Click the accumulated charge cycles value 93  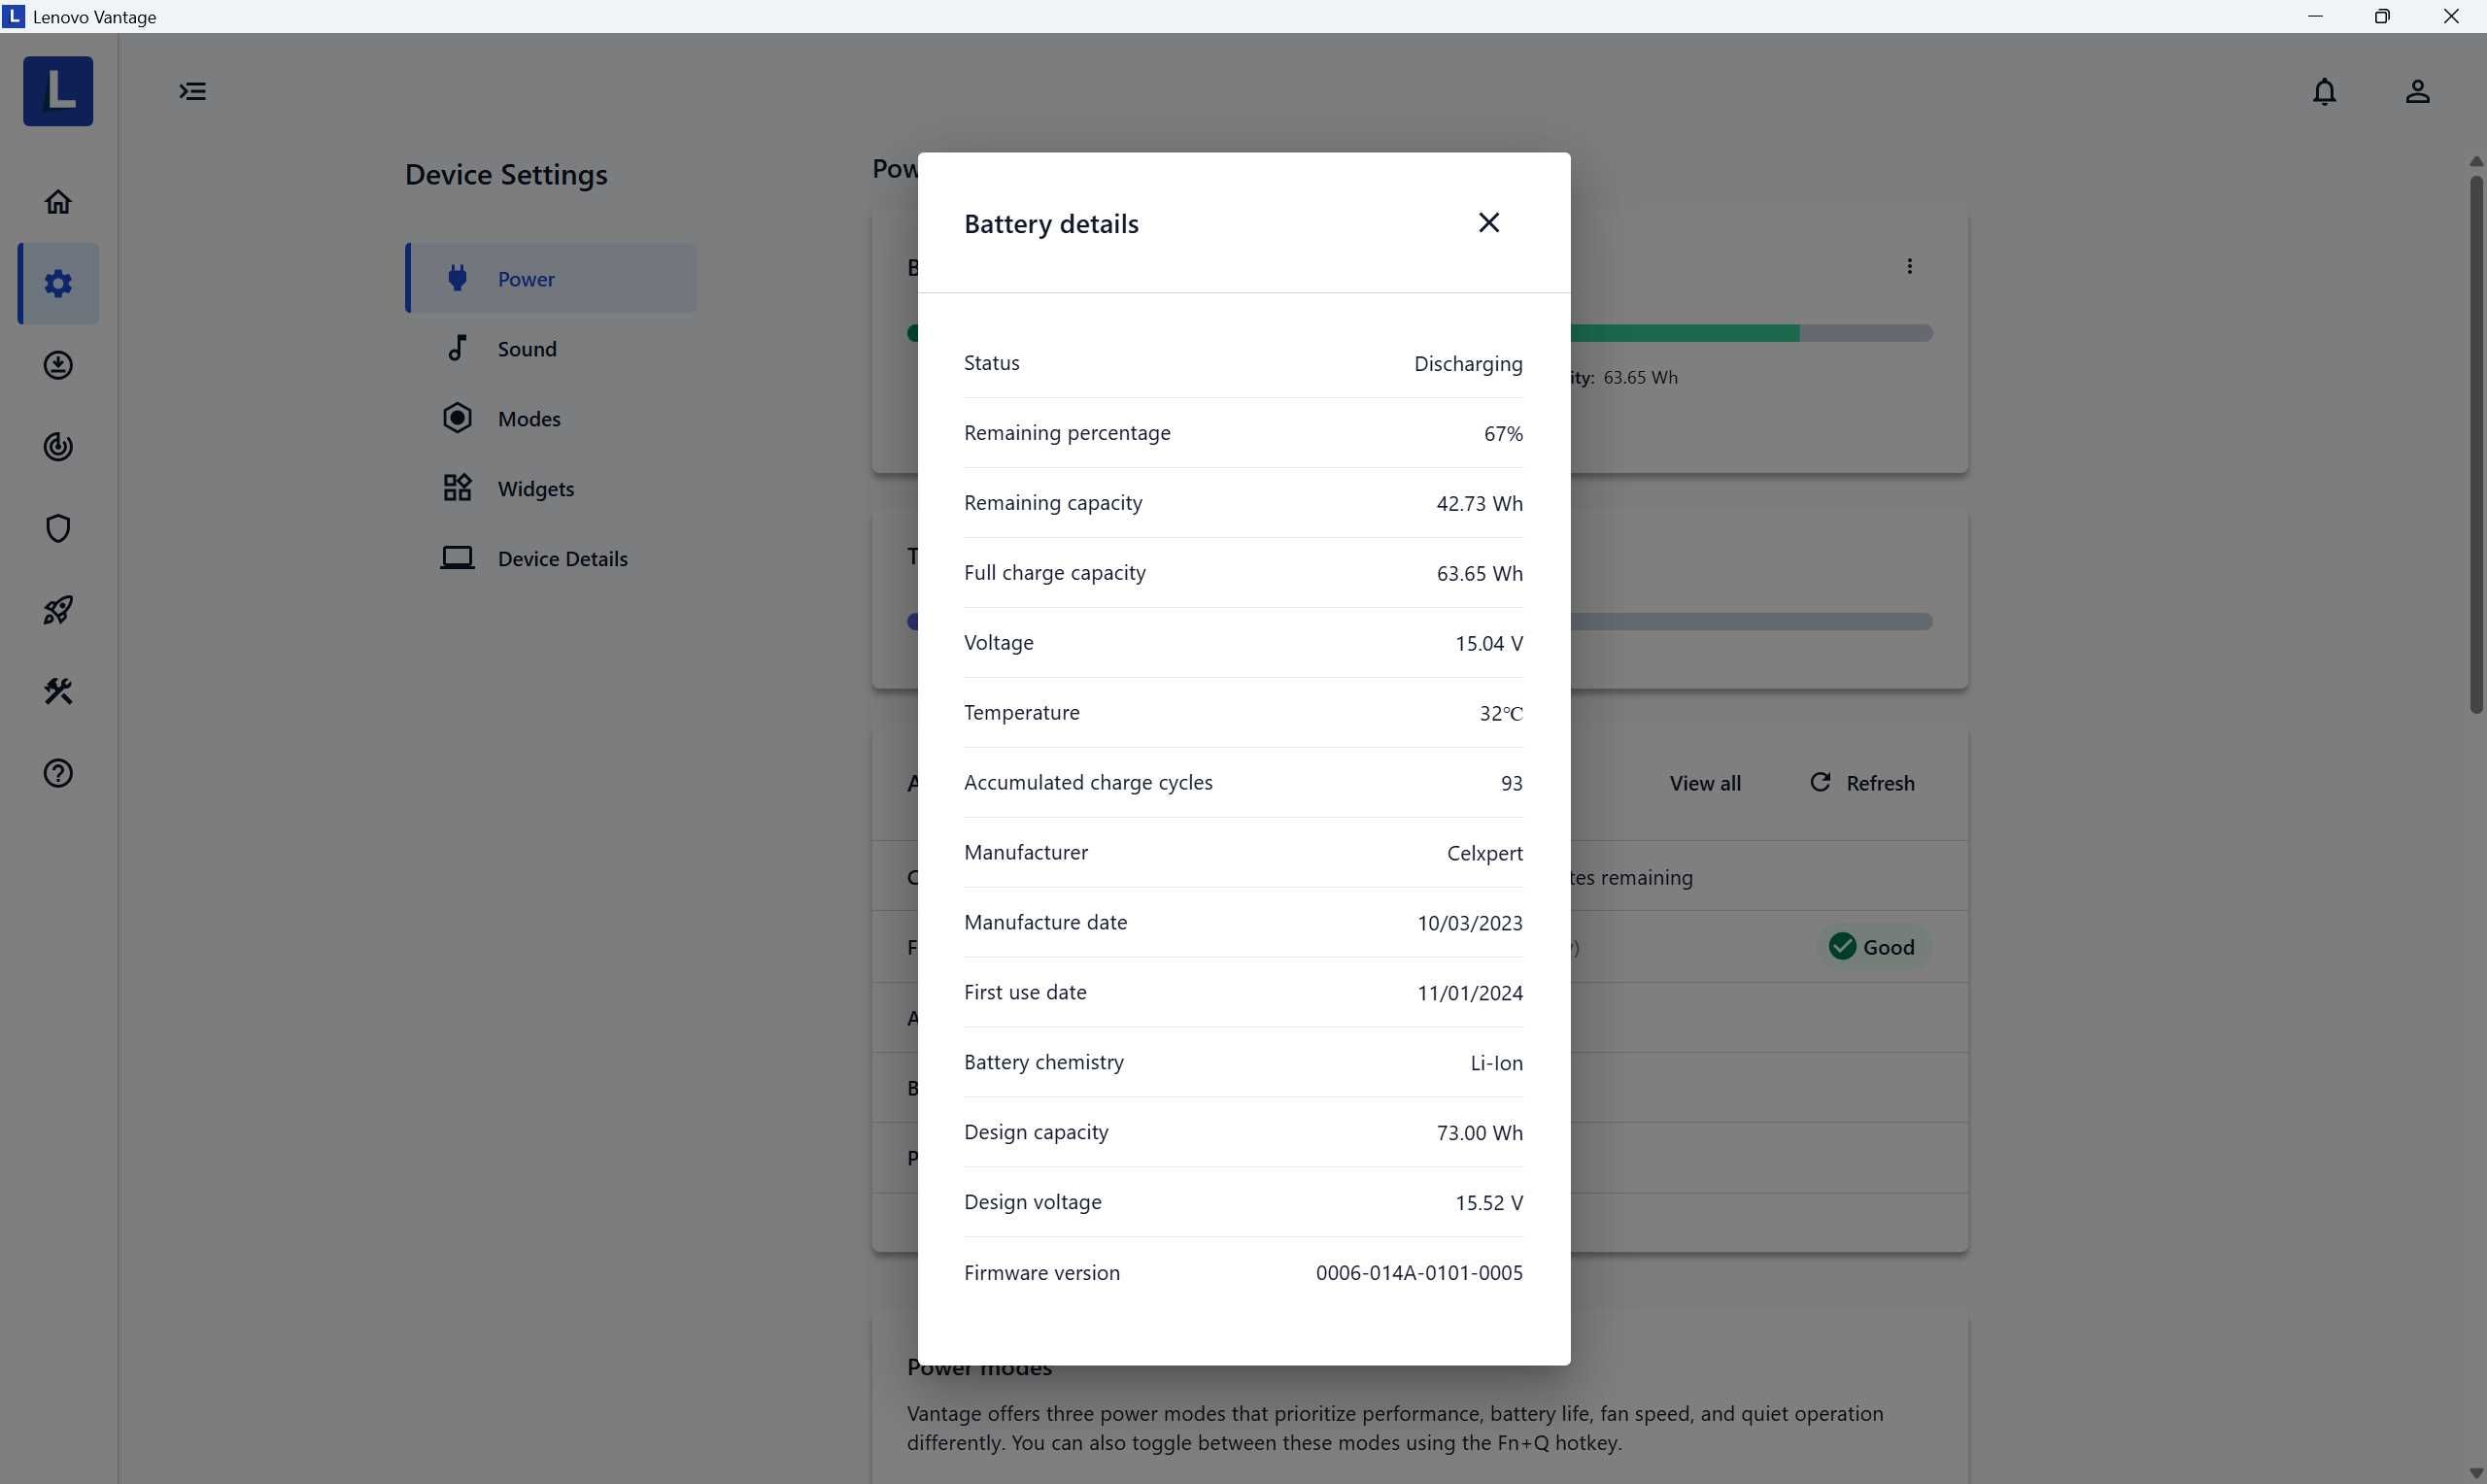coord(1511,783)
